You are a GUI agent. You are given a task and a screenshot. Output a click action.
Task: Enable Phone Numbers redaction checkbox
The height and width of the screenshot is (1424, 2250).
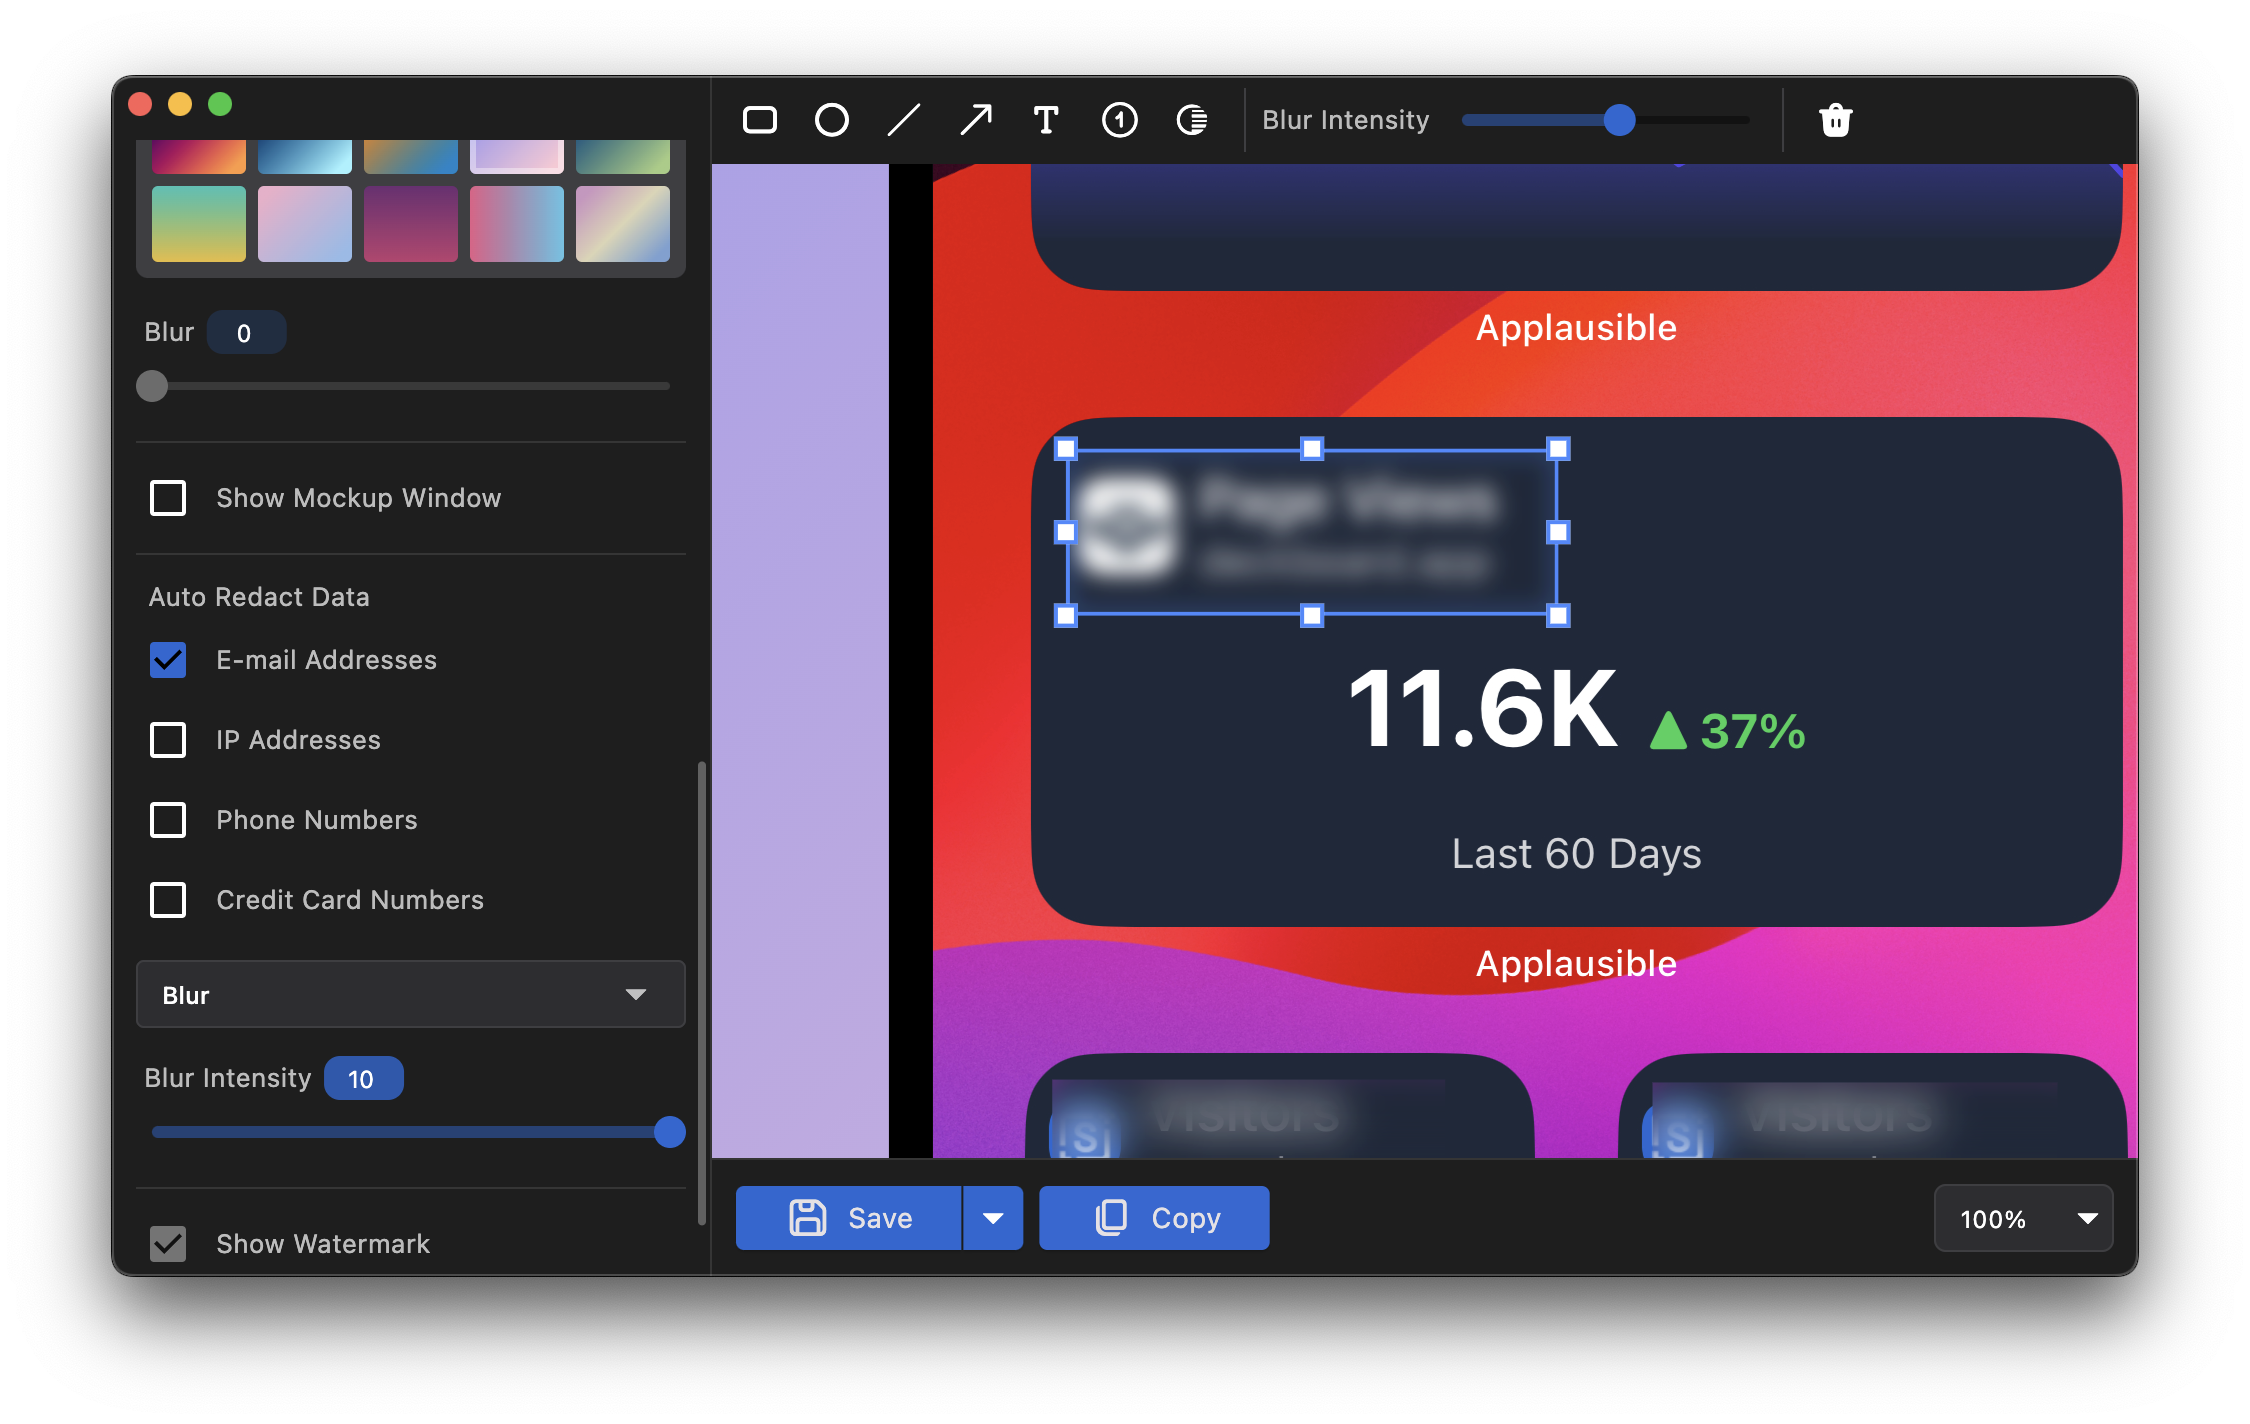168,820
